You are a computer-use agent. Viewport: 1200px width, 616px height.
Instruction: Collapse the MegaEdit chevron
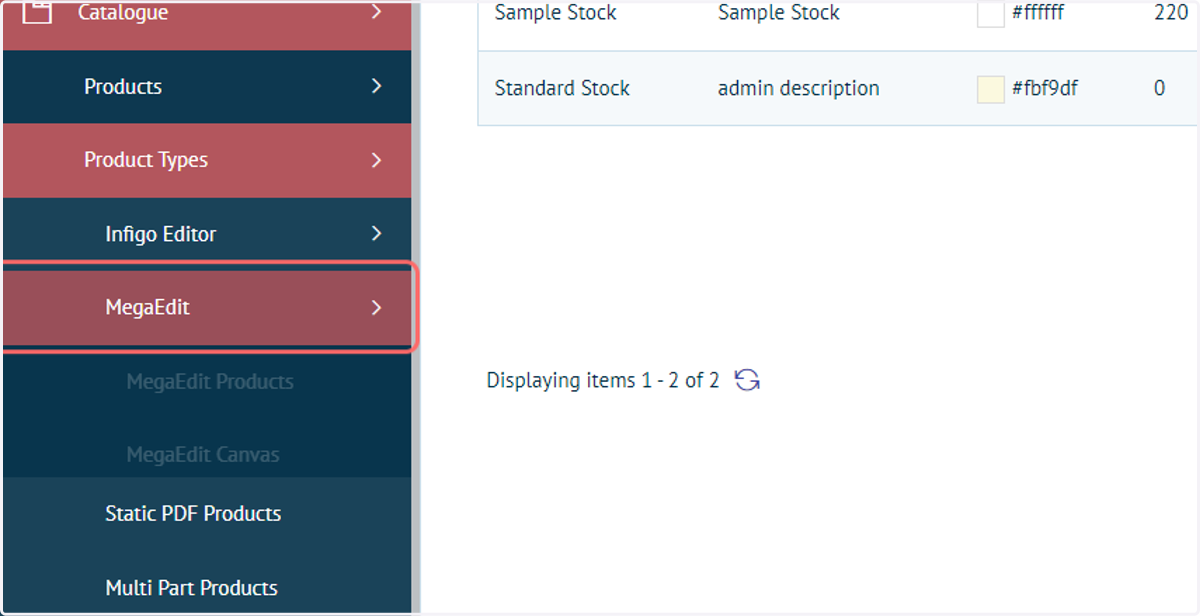pyautogui.click(x=376, y=307)
